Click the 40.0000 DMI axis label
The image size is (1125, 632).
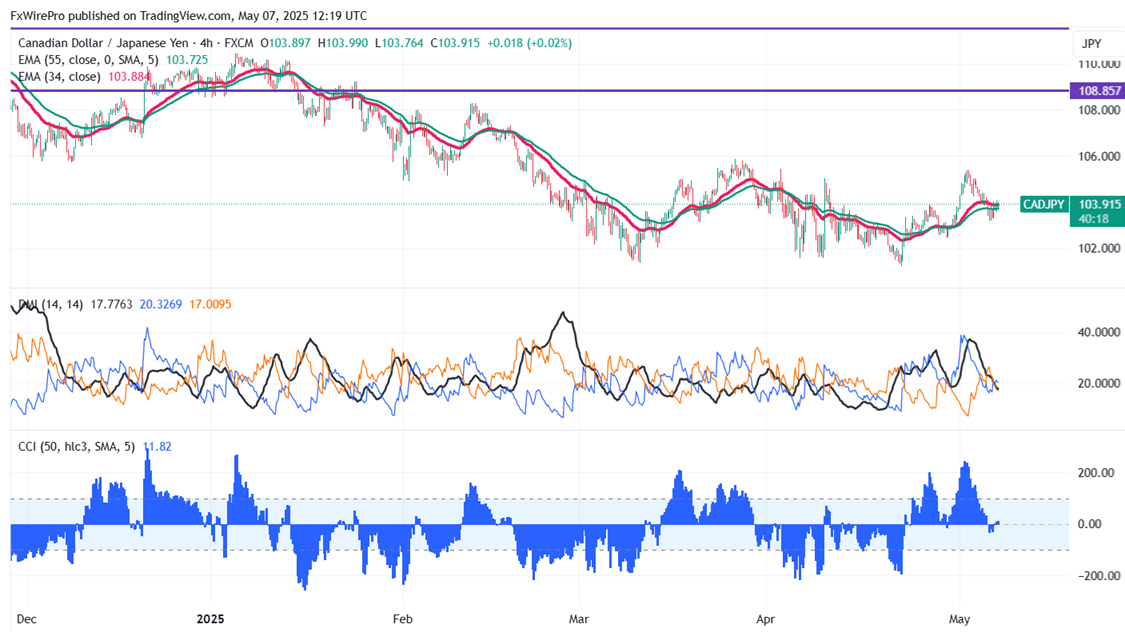1099,332
